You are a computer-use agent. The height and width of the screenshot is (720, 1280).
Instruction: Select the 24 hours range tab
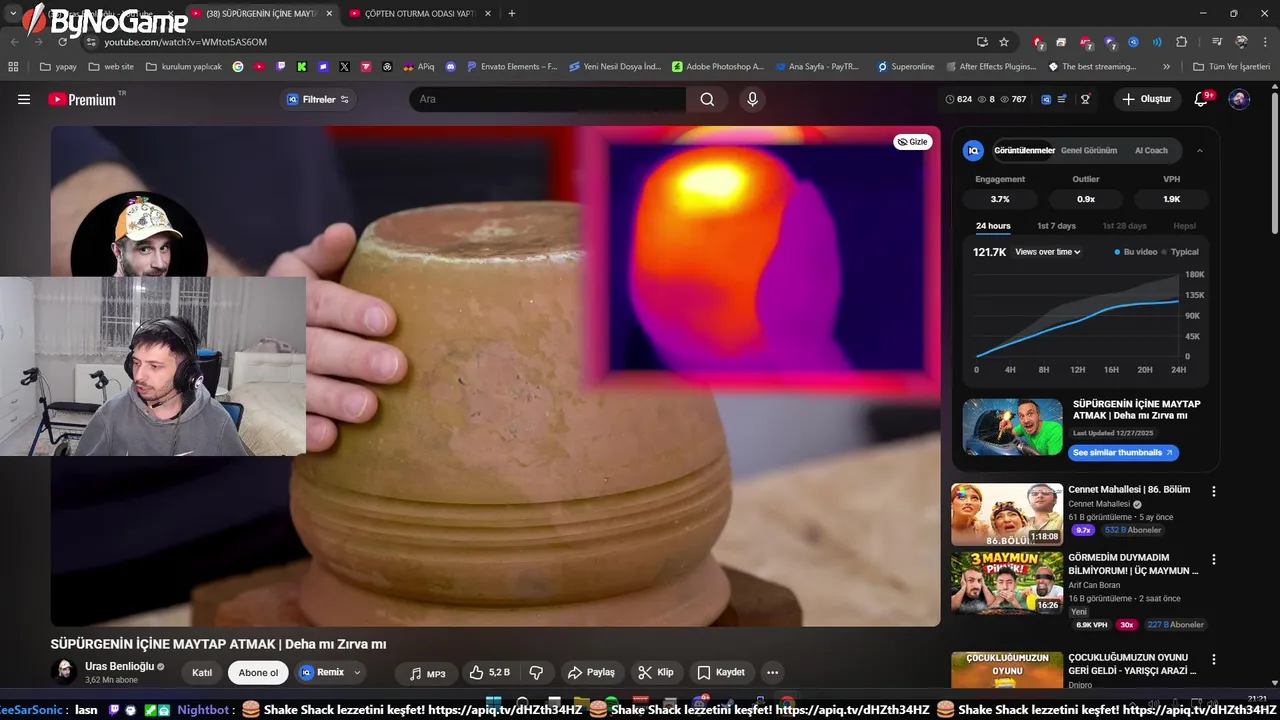click(x=993, y=226)
